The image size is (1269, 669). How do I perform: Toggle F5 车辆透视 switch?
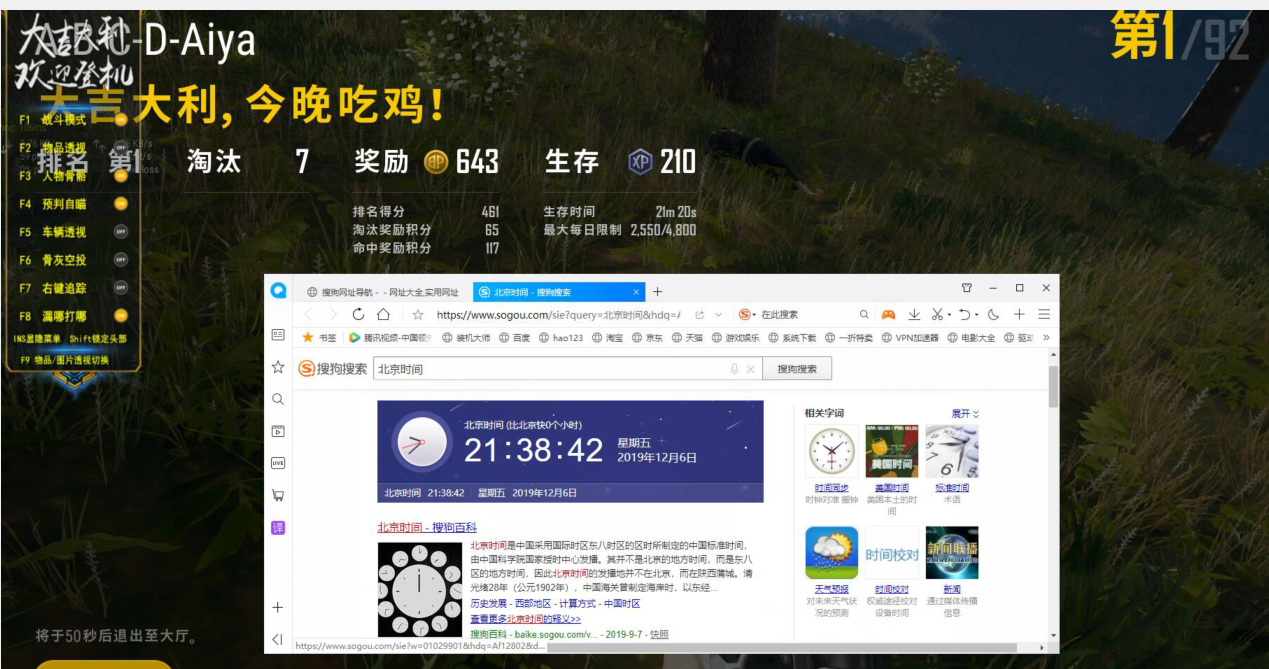pyautogui.click(x=120, y=231)
